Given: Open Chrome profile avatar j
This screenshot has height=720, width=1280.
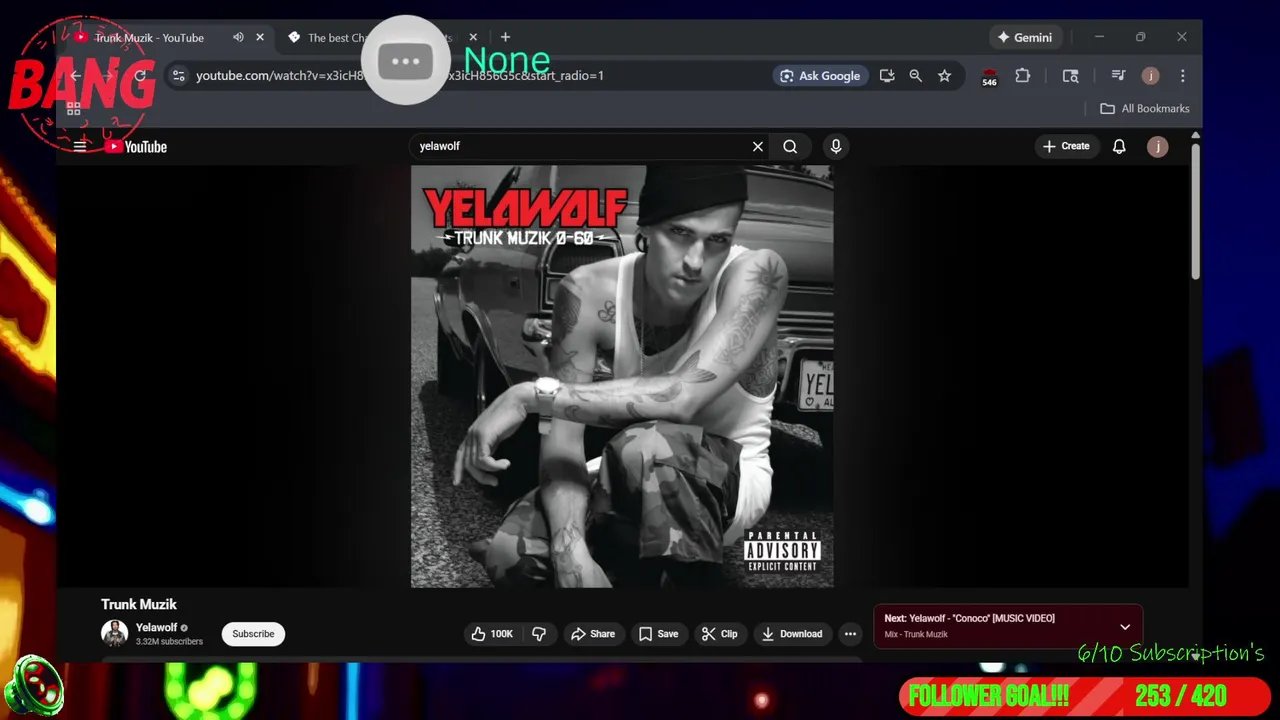Looking at the screenshot, I should 1151,76.
